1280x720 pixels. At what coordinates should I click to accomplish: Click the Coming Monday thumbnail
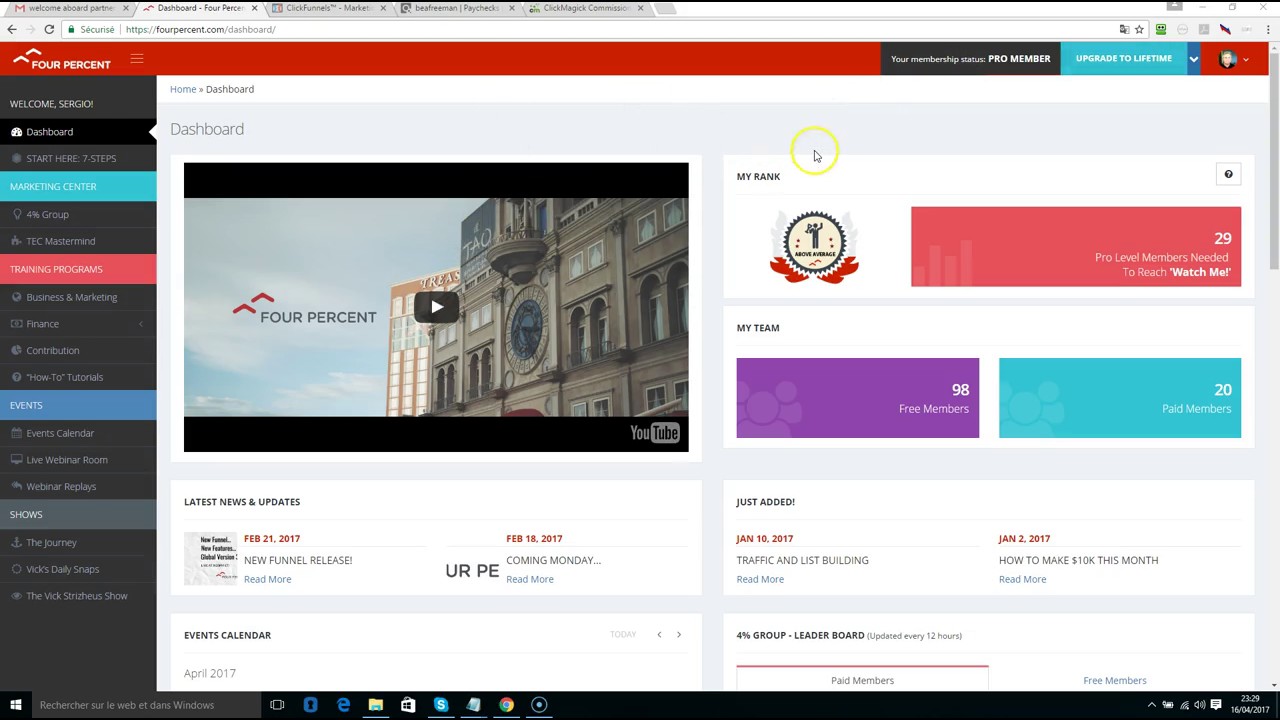(472, 570)
